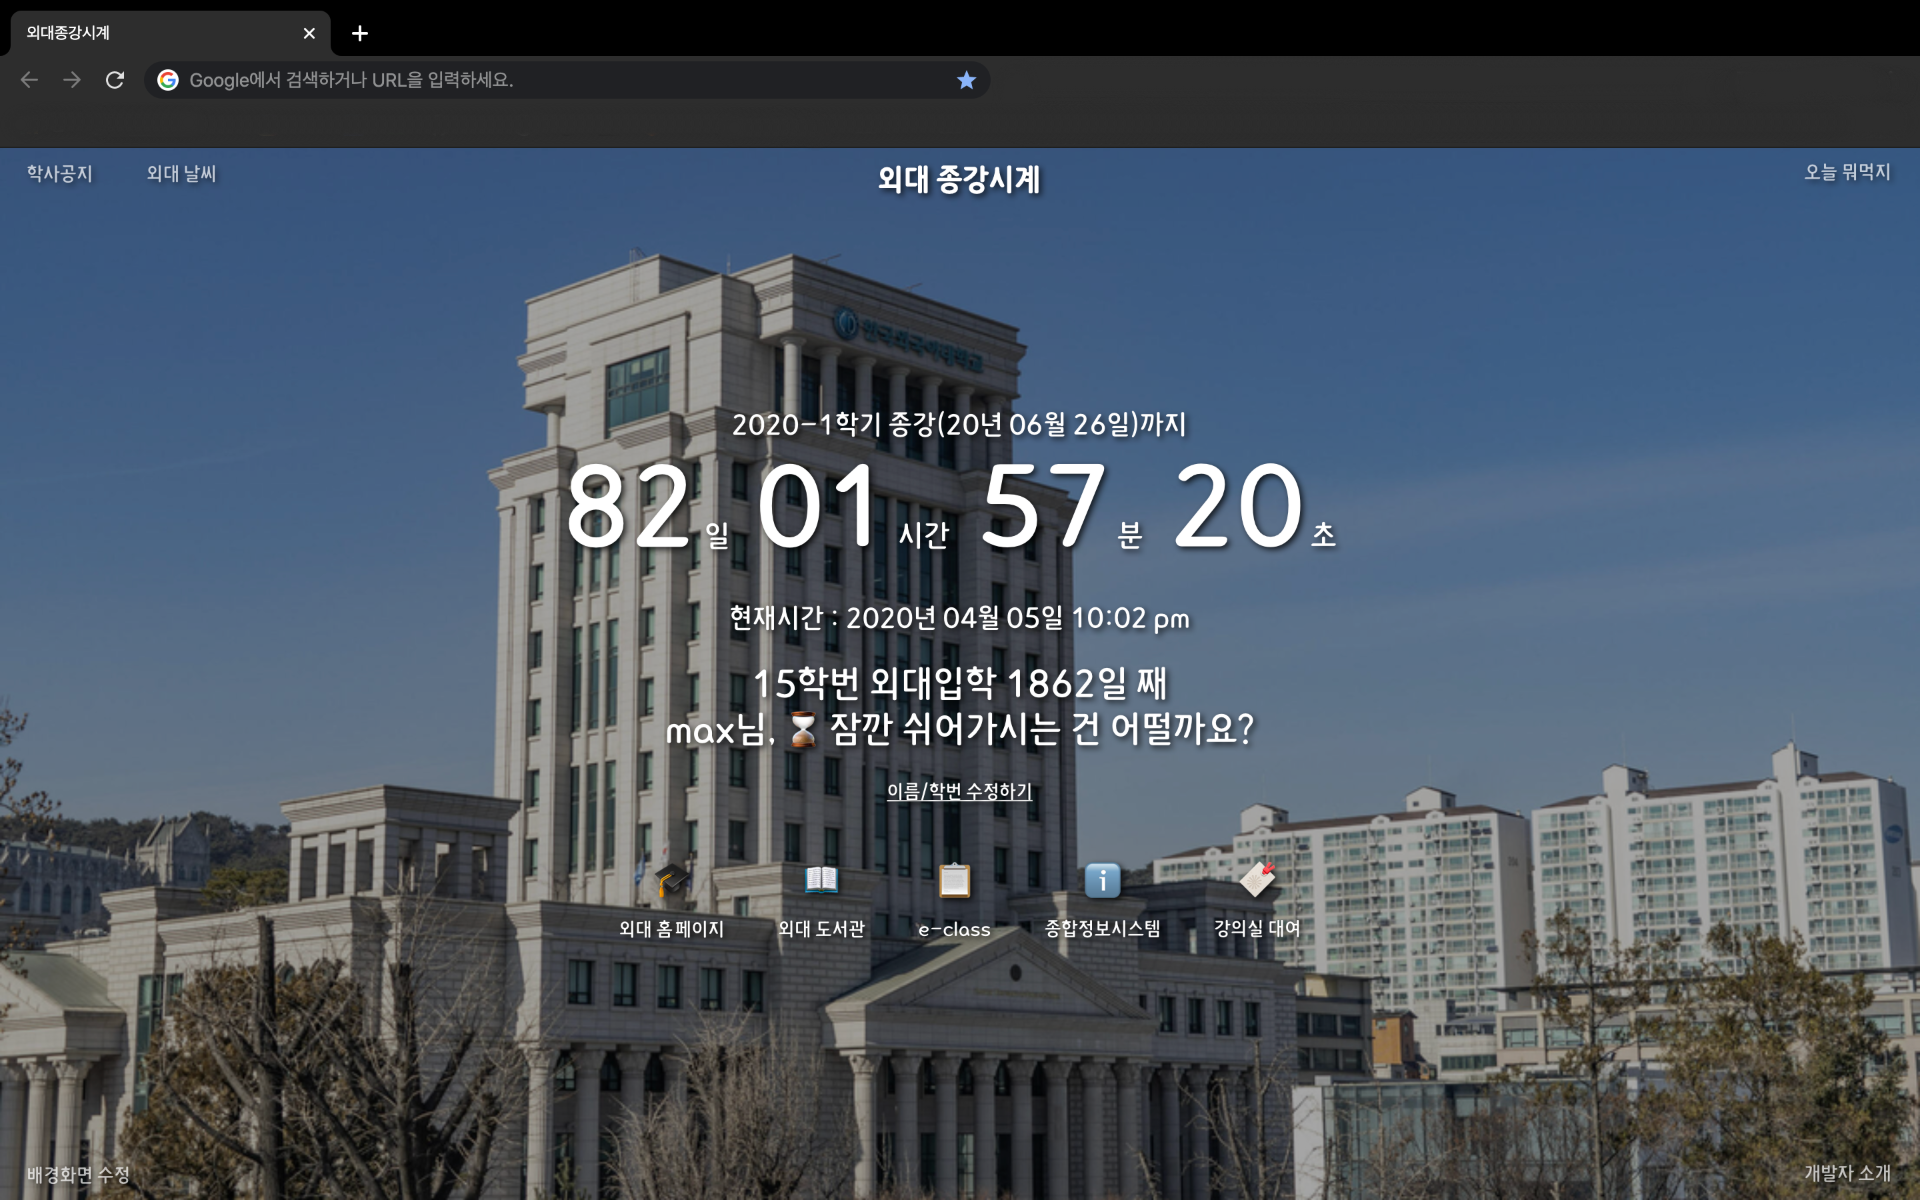Open the 오늘 뭐먹지 menu

tap(1847, 172)
